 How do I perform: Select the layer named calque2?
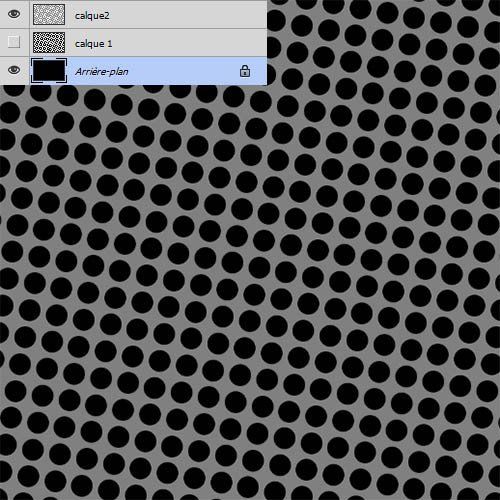92,16
